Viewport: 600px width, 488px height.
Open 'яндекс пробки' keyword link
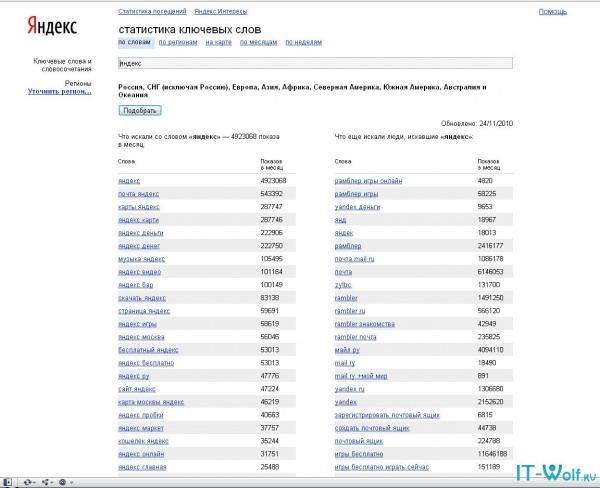tap(141, 415)
